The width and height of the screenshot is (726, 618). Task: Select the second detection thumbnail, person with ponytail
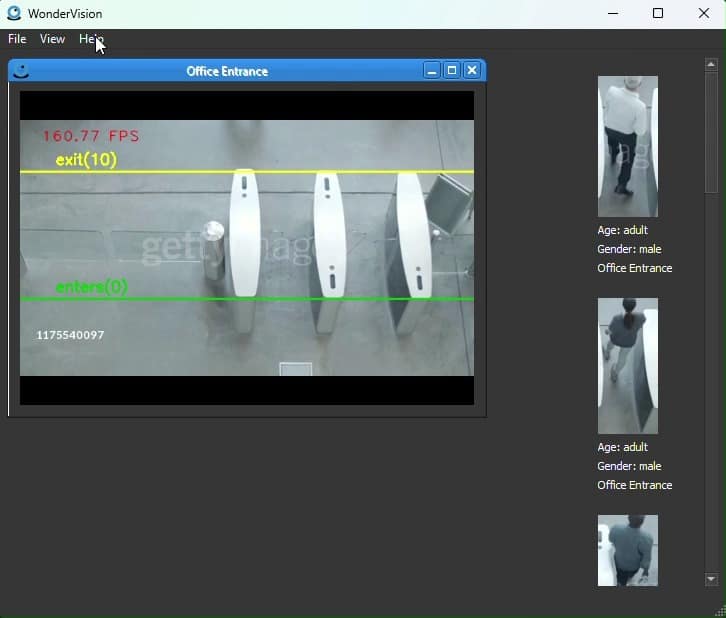pos(627,365)
